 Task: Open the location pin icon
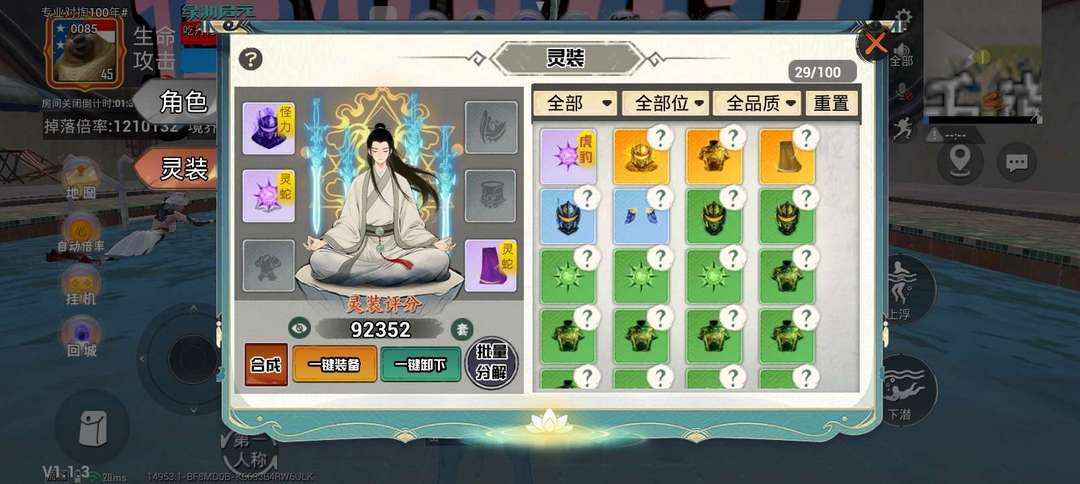[x=960, y=162]
